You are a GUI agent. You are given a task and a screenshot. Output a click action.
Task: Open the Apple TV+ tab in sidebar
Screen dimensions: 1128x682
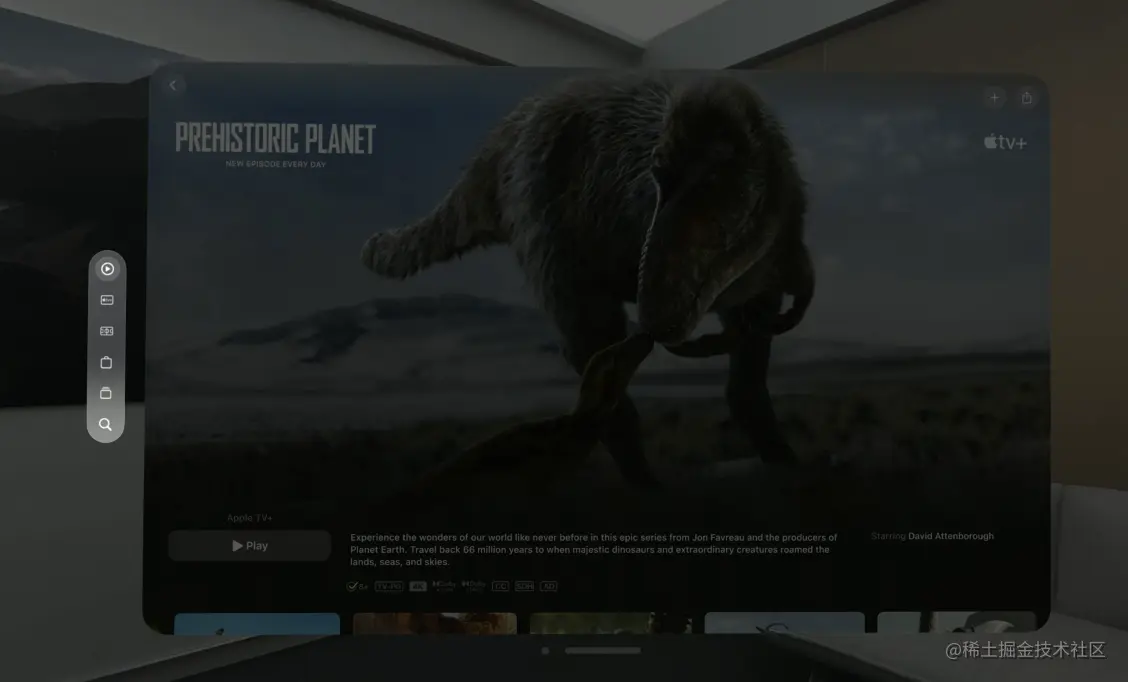107,300
